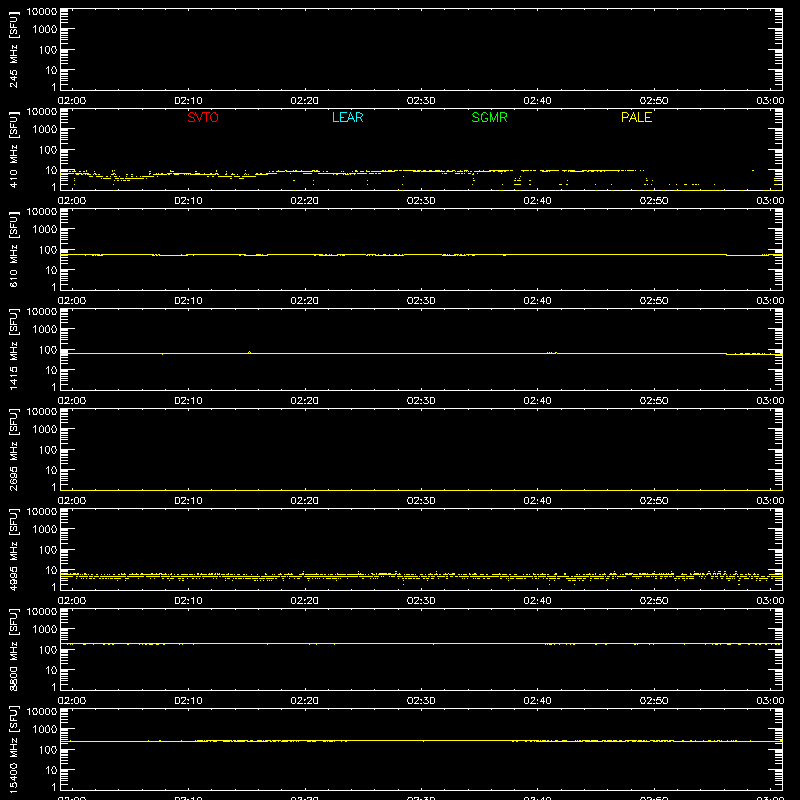Select the 8800 MHz [SFU] axis title

coord(13,649)
